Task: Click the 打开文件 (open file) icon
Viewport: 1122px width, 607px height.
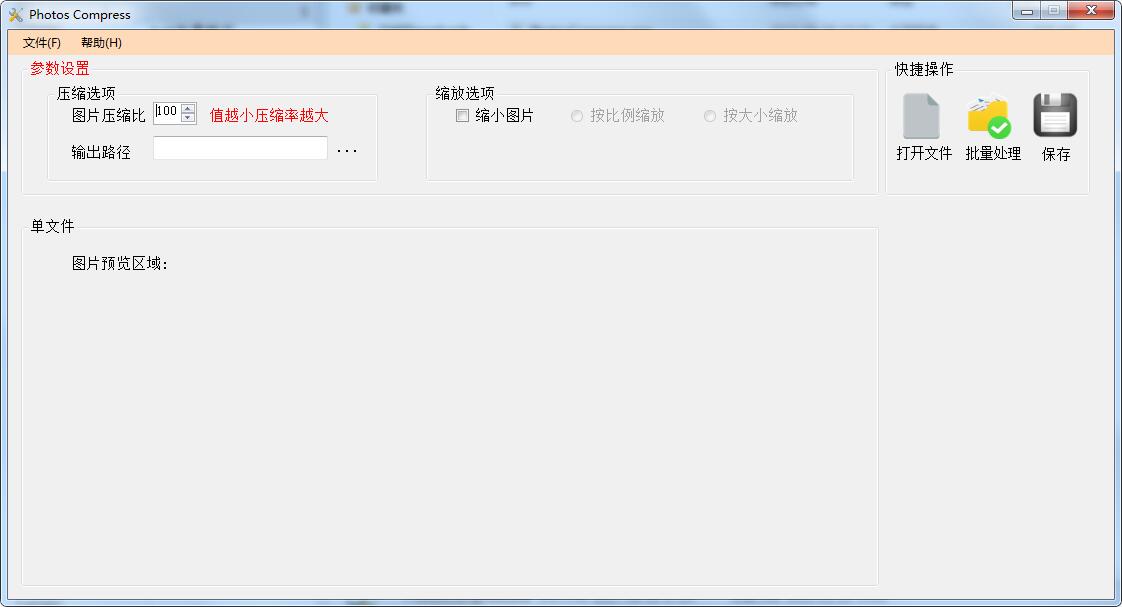Action: tap(921, 116)
